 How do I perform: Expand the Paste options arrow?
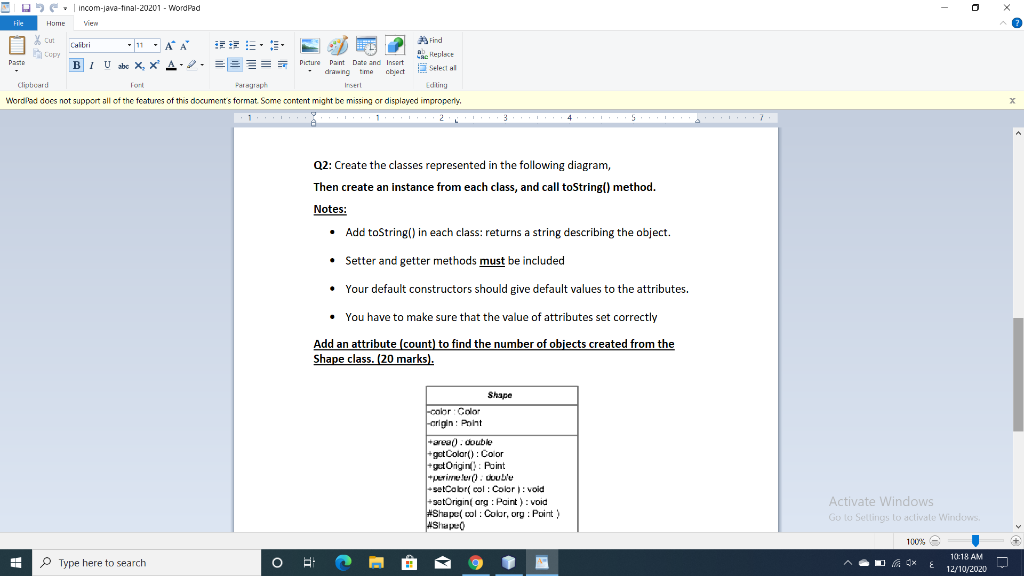[17, 70]
